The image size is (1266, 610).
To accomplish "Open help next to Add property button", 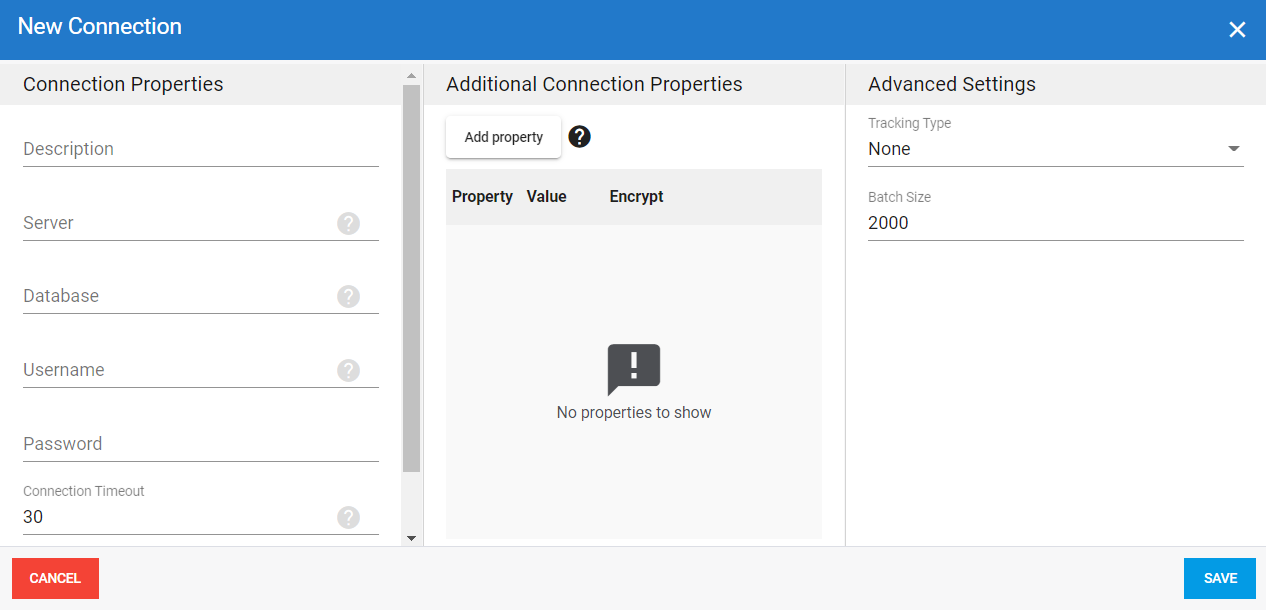I will (x=579, y=137).
